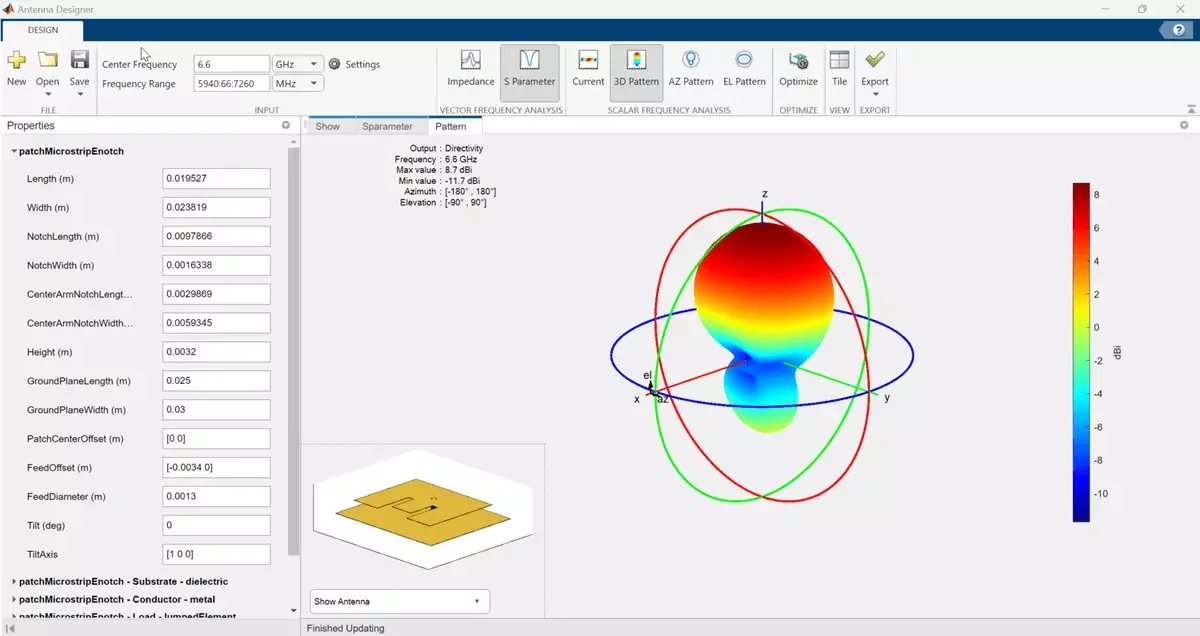Screen dimensions: 1200x636
Task: Toggle the S Parameter analysis button
Action: coord(529,67)
